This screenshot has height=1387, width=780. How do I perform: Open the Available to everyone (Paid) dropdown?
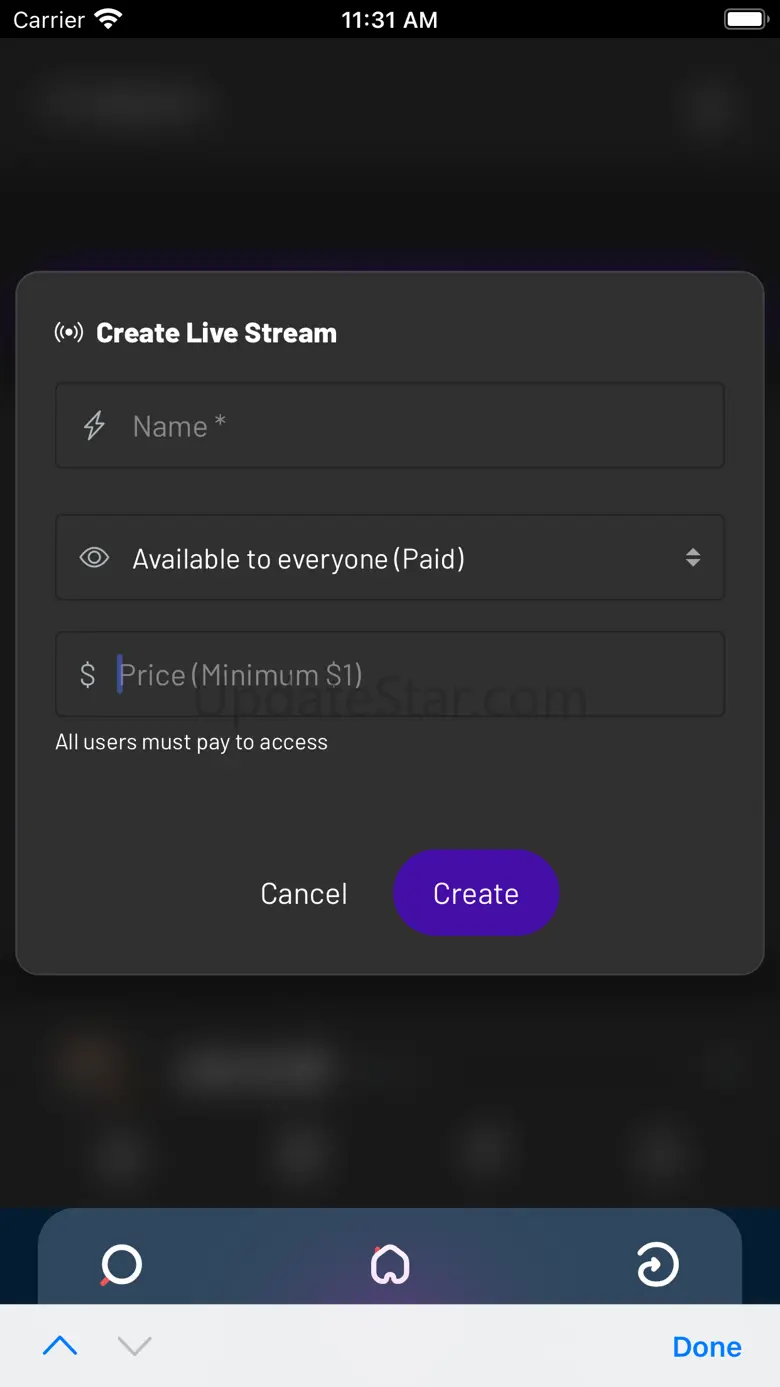click(390, 558)
